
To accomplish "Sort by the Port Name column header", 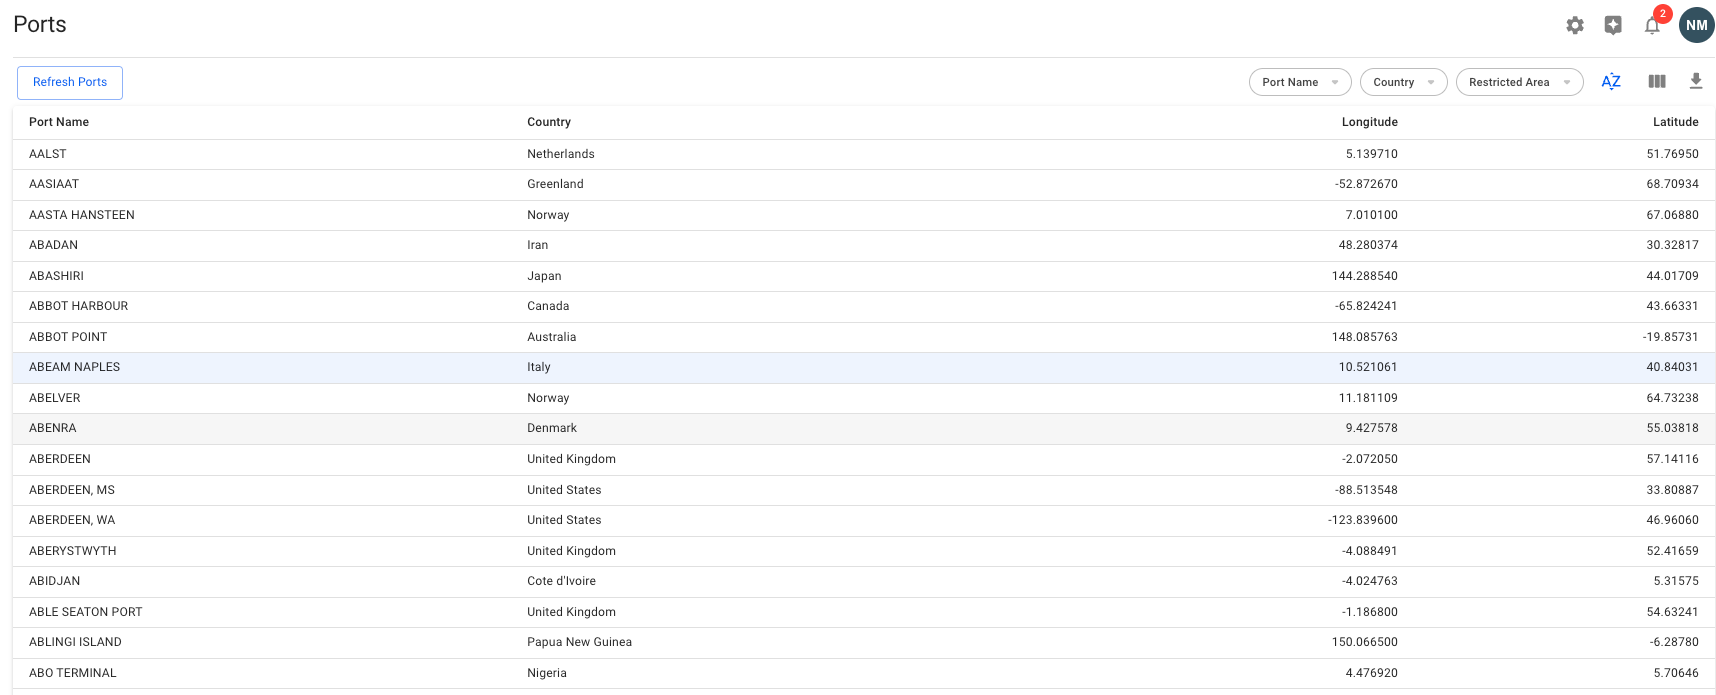I will 59,122.
